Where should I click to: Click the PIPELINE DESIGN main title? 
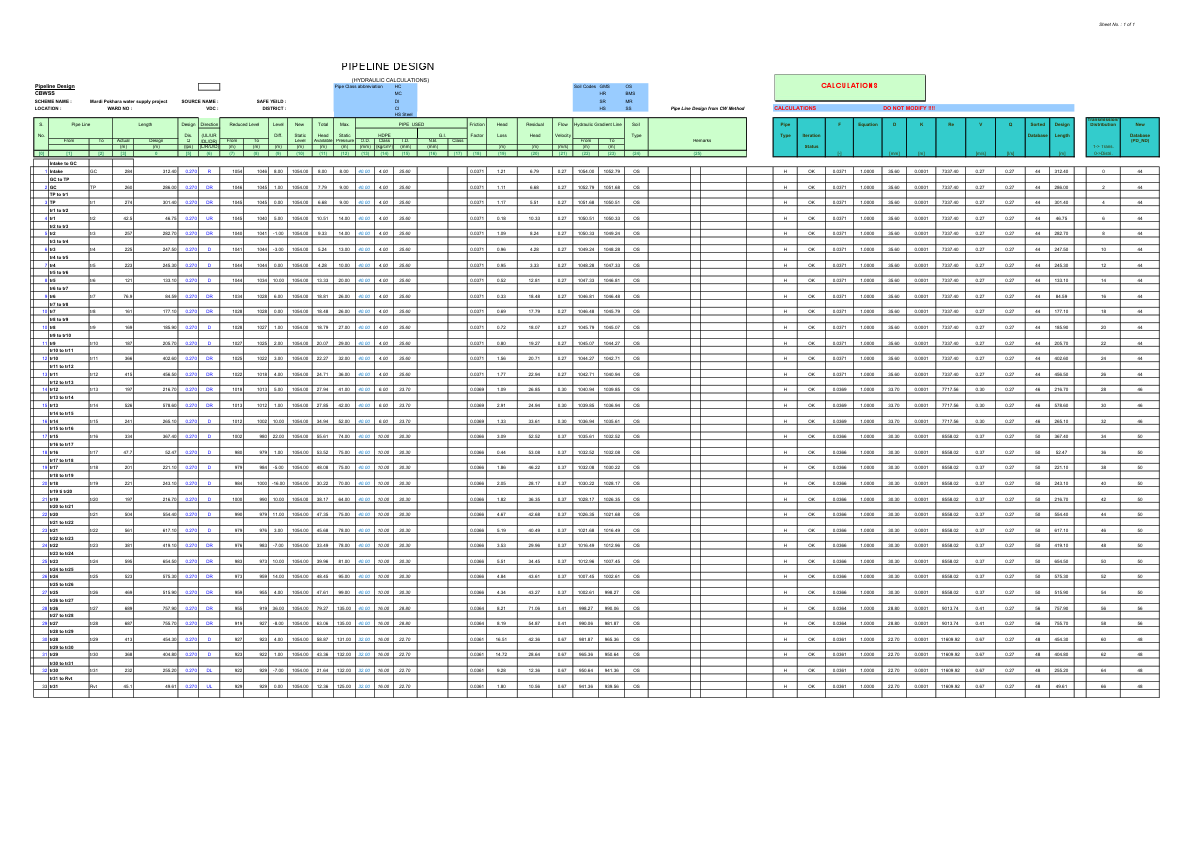(x=387, y=67)
